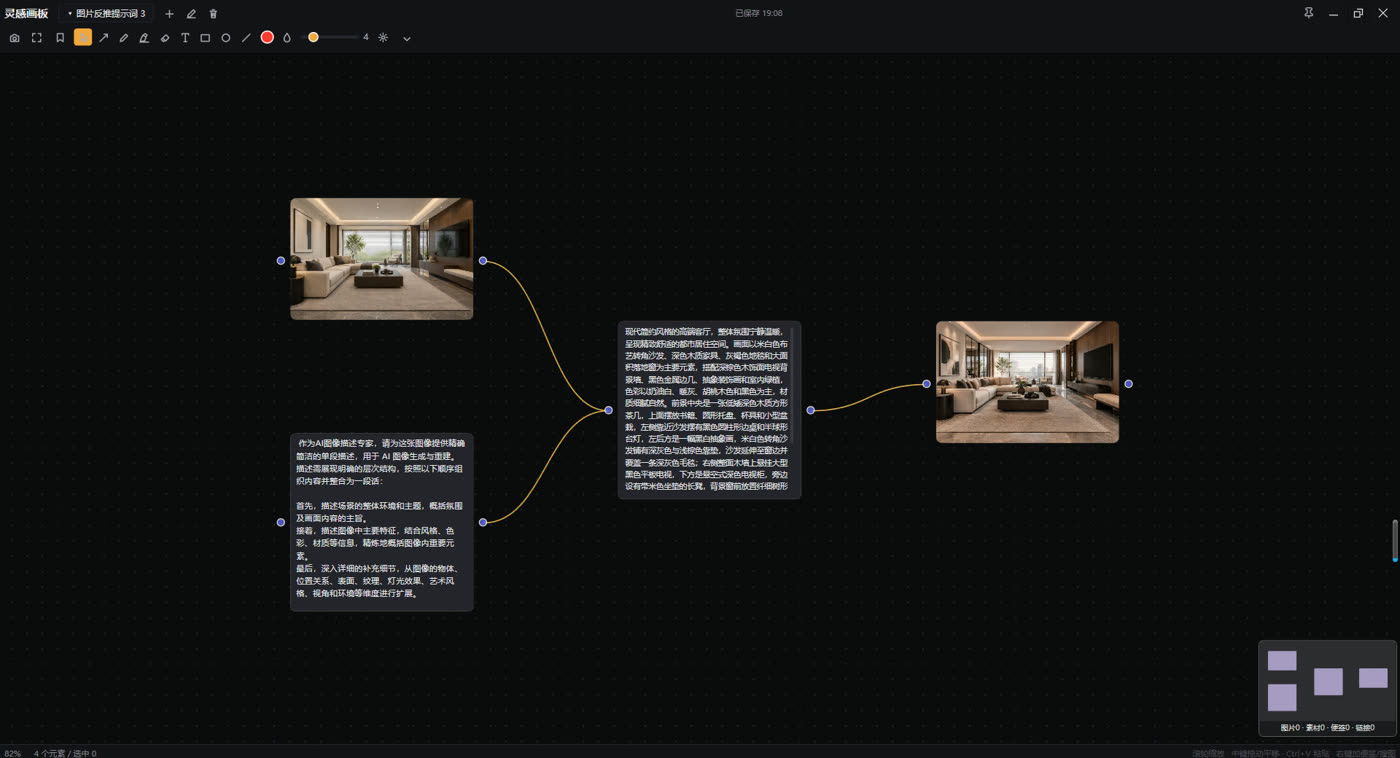The width and height of the screenshot is (1400, 758).
Task: Click the generated description text node
Action: click(709, 410)
